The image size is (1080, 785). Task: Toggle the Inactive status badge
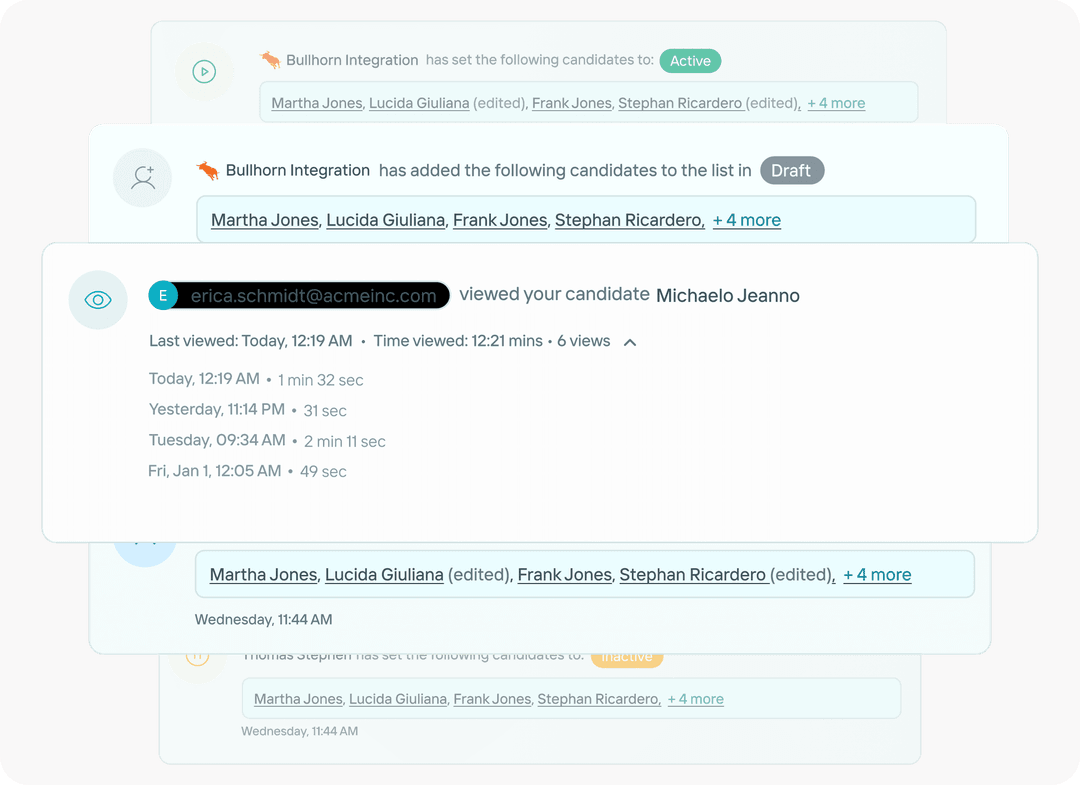click(x=627, y=655)
